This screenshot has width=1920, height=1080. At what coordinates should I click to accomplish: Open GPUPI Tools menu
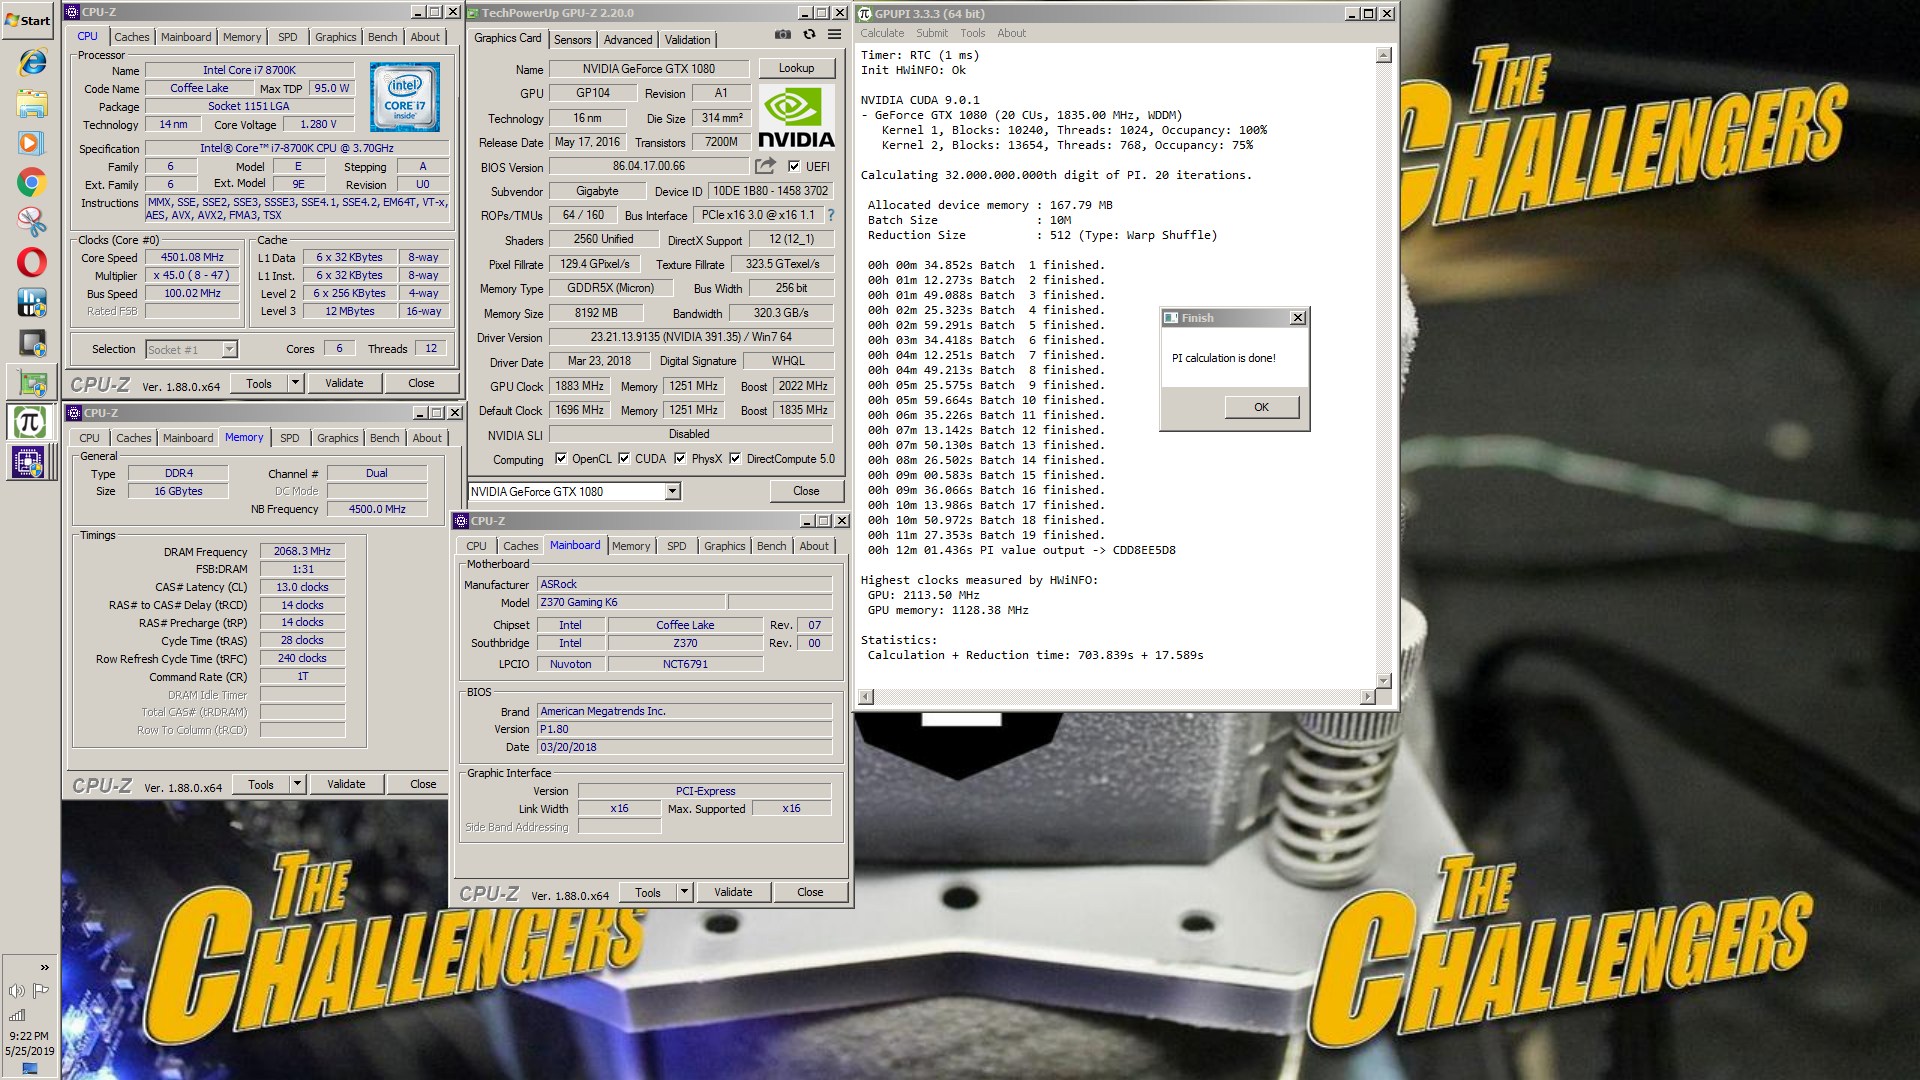pyautogui.click(x=973, y=33)
